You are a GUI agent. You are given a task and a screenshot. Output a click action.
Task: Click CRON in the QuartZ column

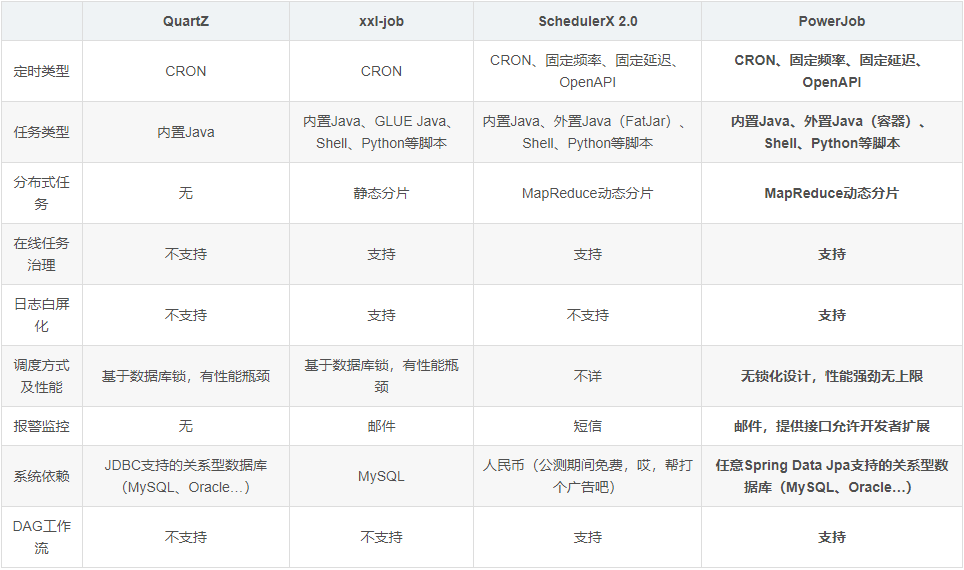pyautogui.click(x=186, y=71)
